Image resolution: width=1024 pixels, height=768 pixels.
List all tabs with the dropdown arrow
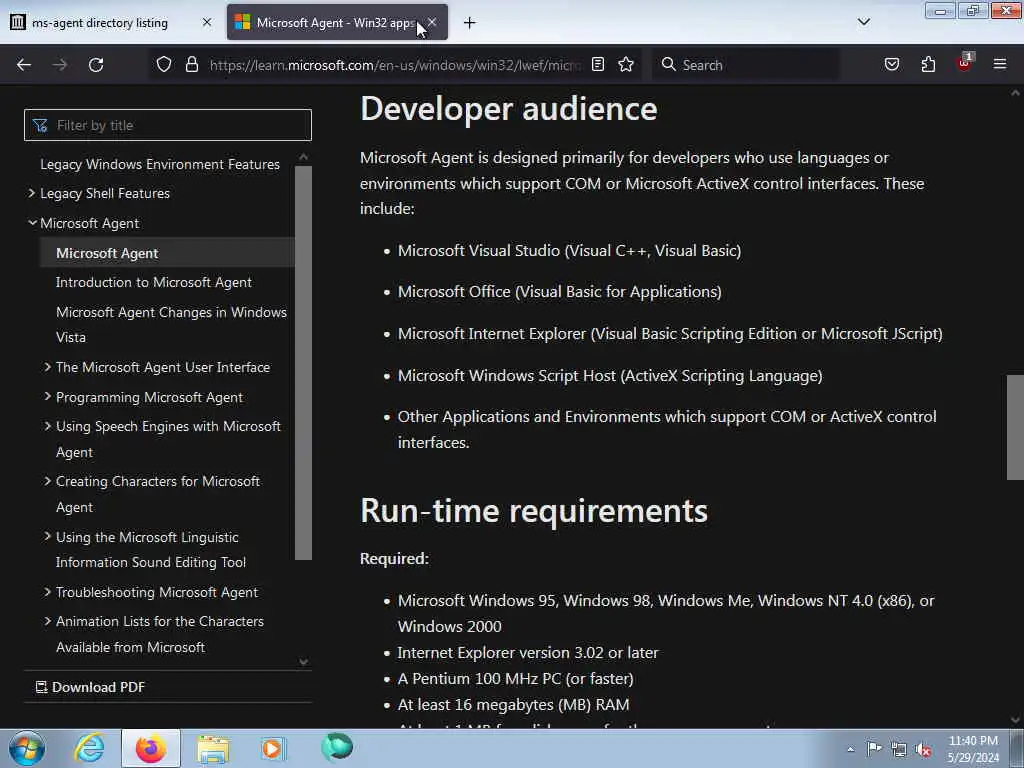863,22
